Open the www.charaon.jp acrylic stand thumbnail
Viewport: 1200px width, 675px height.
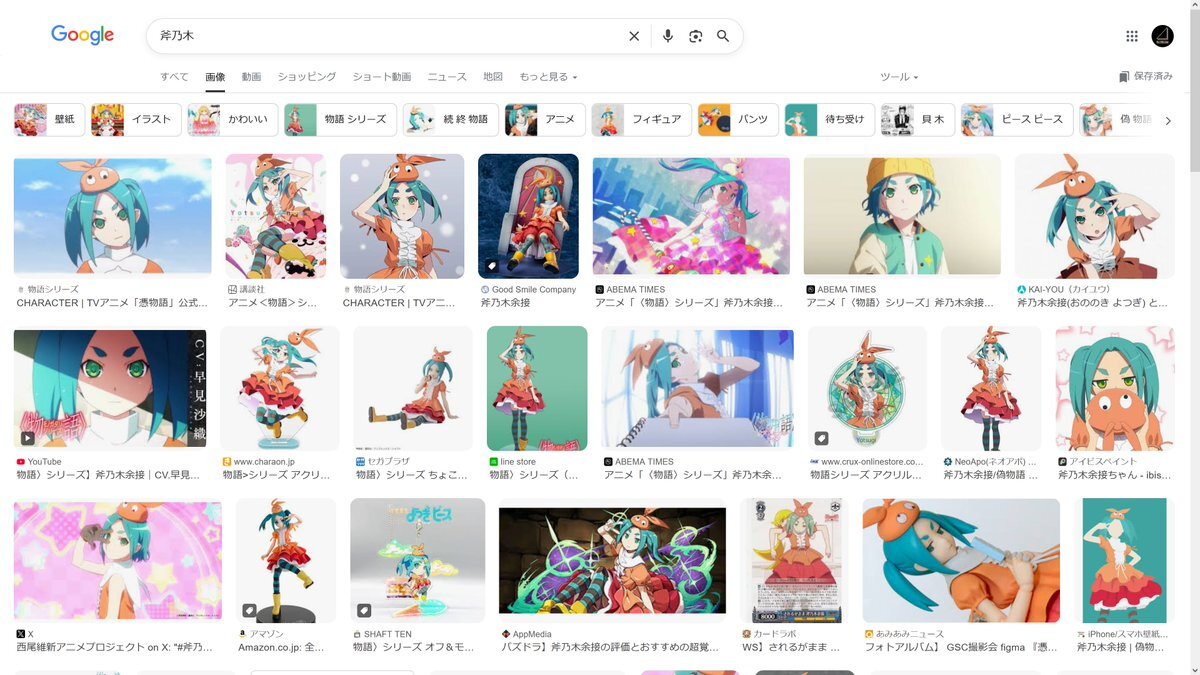[x=280, y=388]
